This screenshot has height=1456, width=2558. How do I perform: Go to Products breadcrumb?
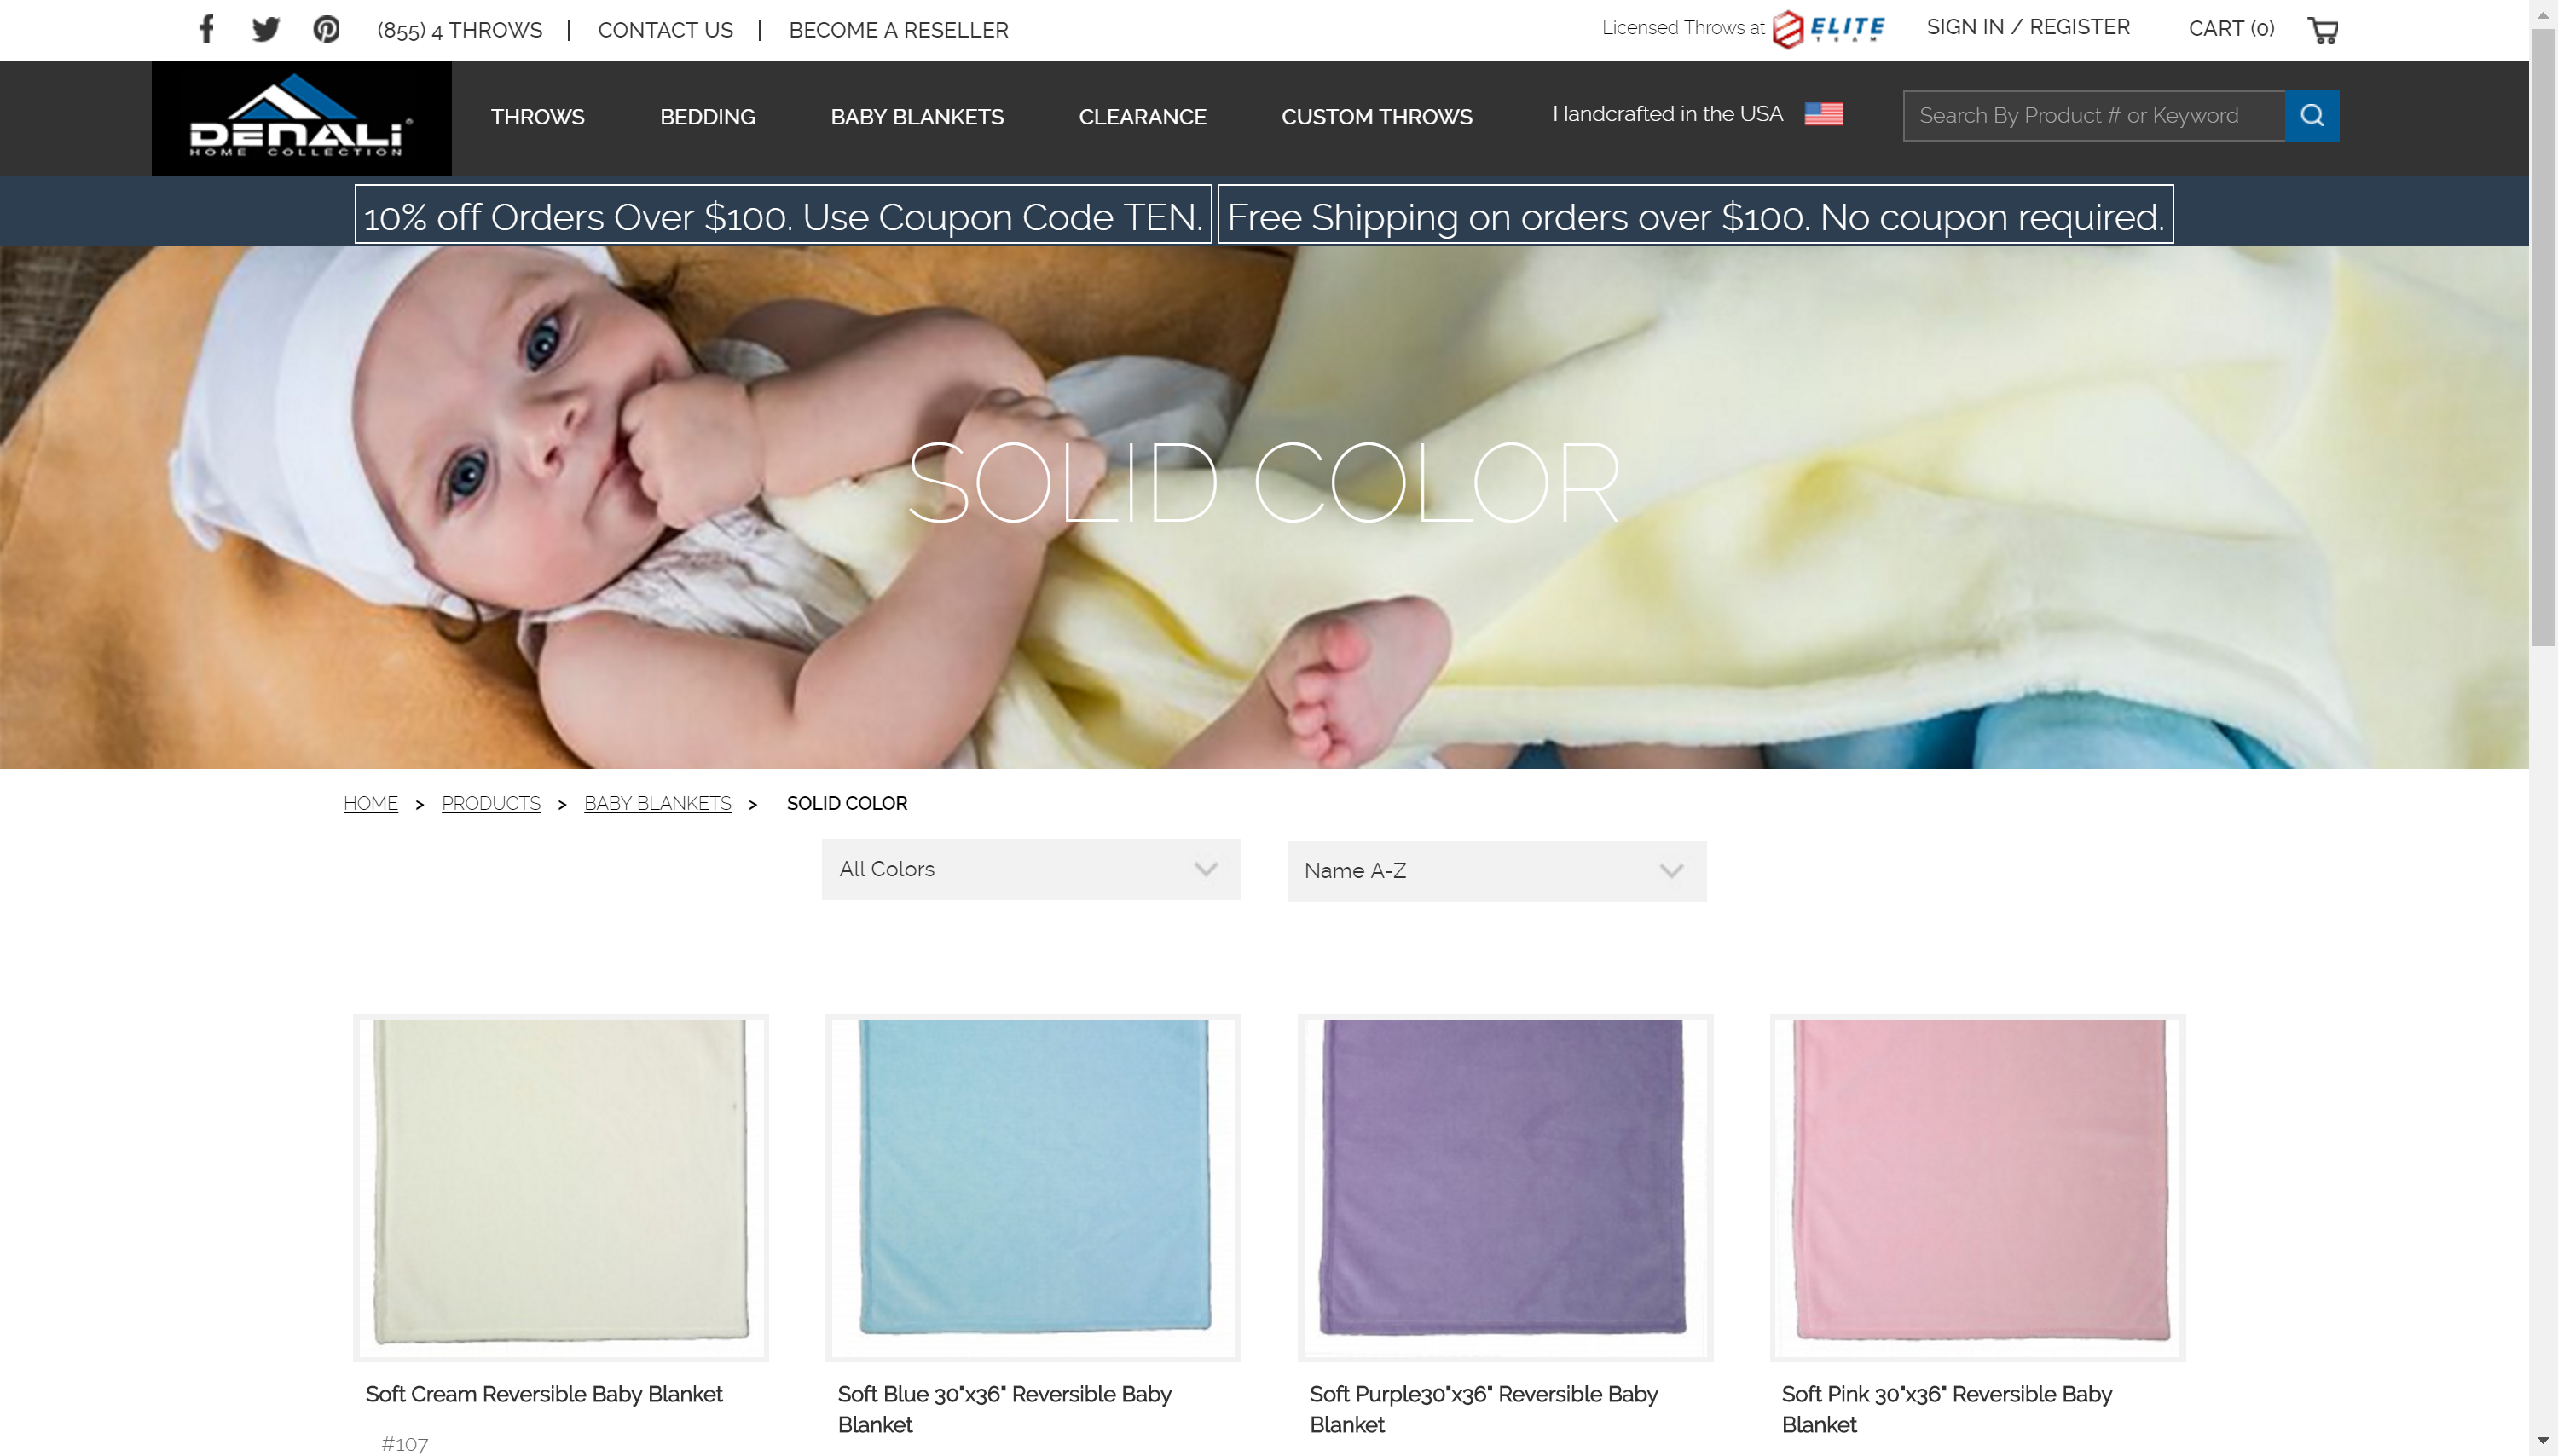tap(491, 803)
